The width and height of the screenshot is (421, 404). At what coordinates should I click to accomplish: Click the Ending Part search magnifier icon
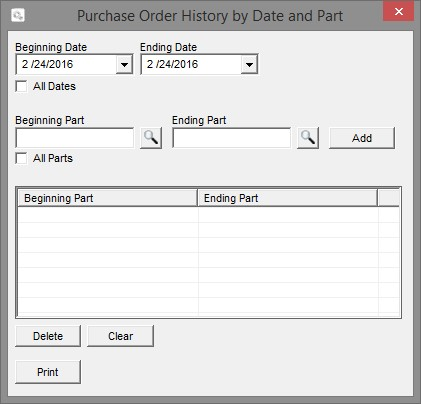click(x=308, y=138)
